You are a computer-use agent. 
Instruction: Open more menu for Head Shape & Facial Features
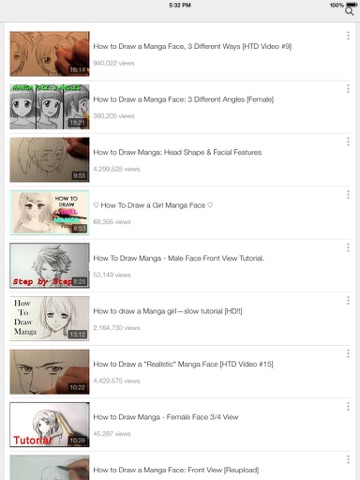(348, 142)
